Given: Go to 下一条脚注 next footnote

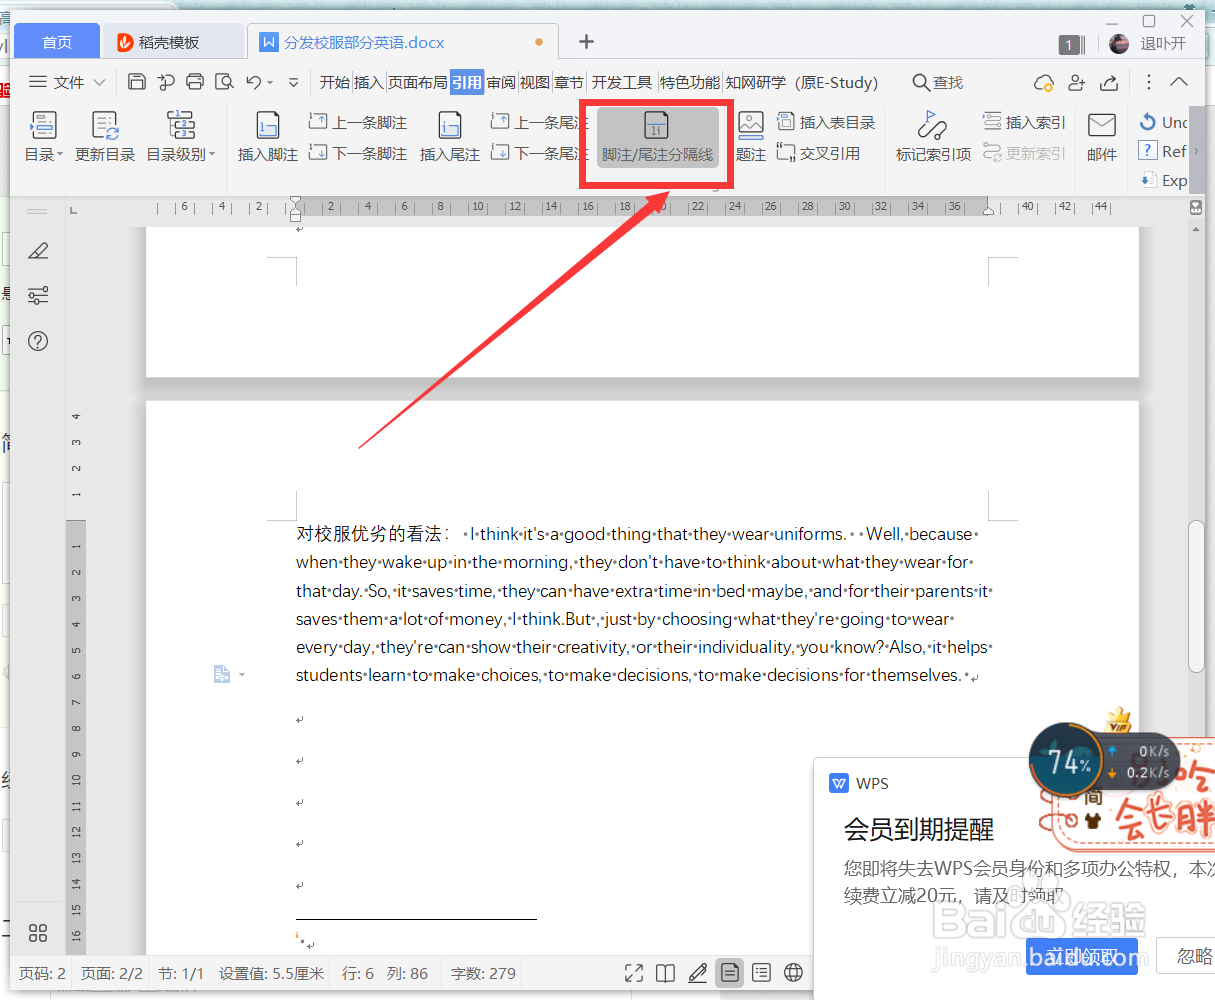Looking at the screenshot, I should point(358,153).
